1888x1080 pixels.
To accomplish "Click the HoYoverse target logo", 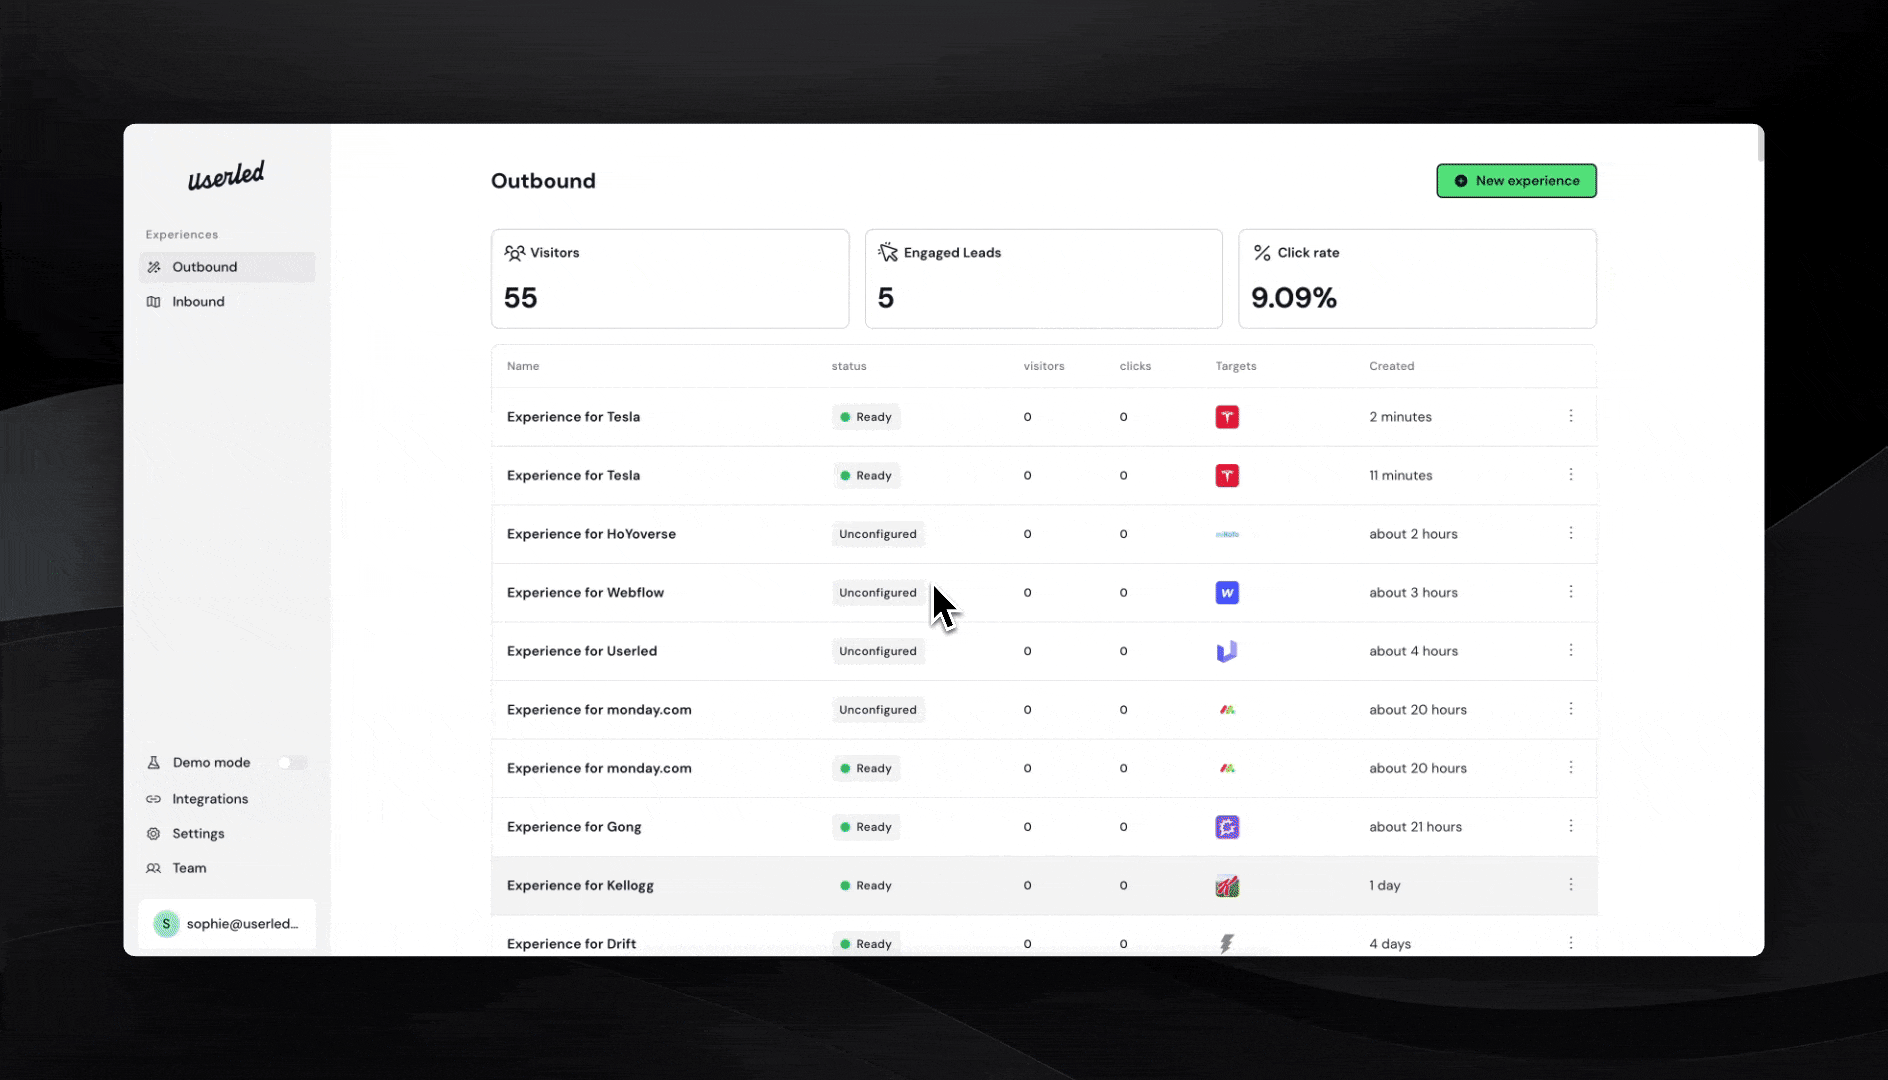I will click(x=1227, y=534).
